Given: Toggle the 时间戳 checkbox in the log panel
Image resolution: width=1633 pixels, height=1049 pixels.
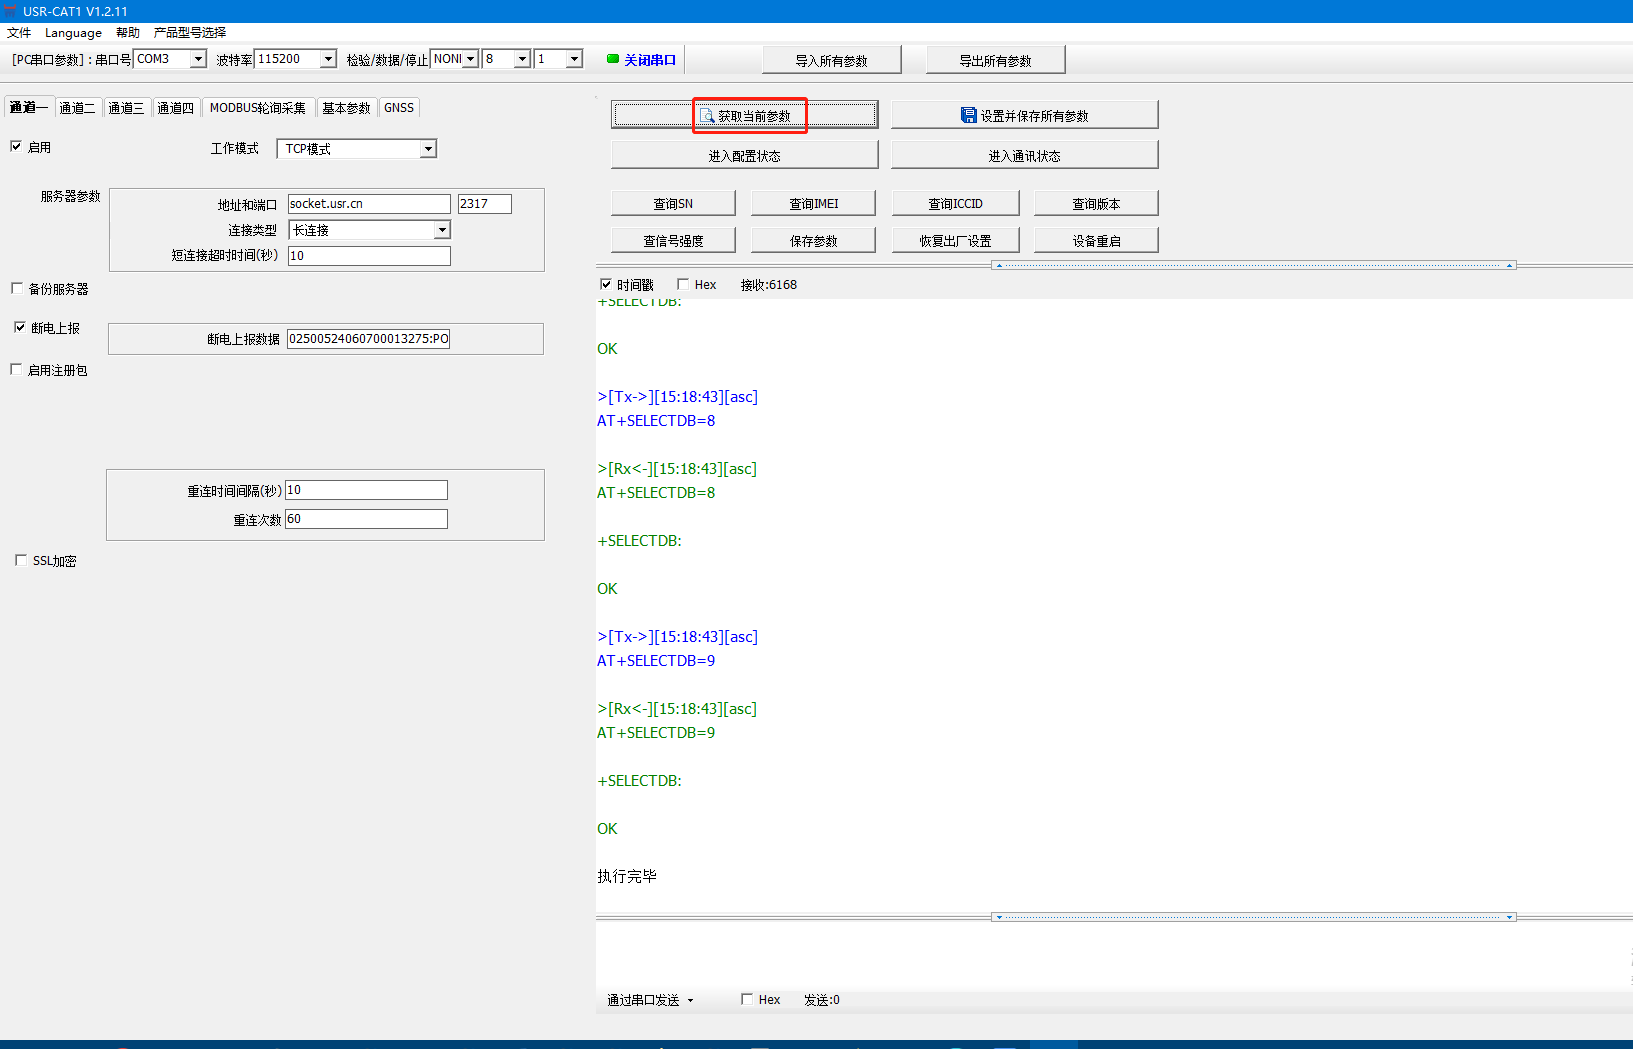Looking at the screenshot, I should (x=605, y=284).
